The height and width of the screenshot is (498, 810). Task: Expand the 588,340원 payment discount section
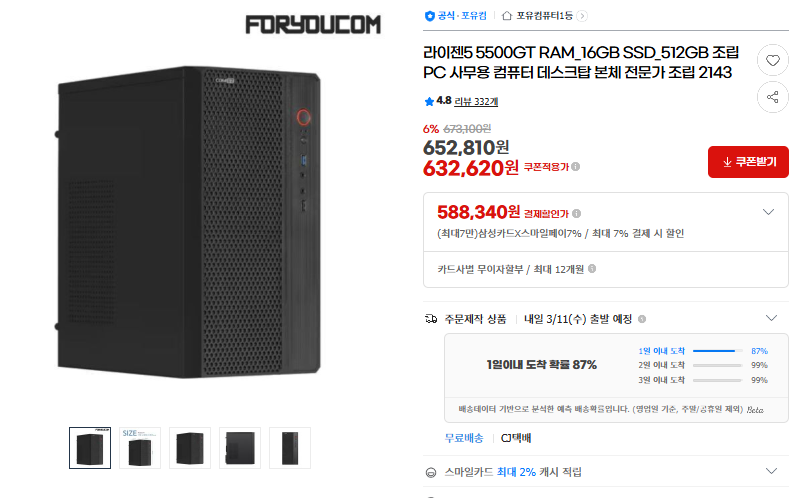click(768, 212)
